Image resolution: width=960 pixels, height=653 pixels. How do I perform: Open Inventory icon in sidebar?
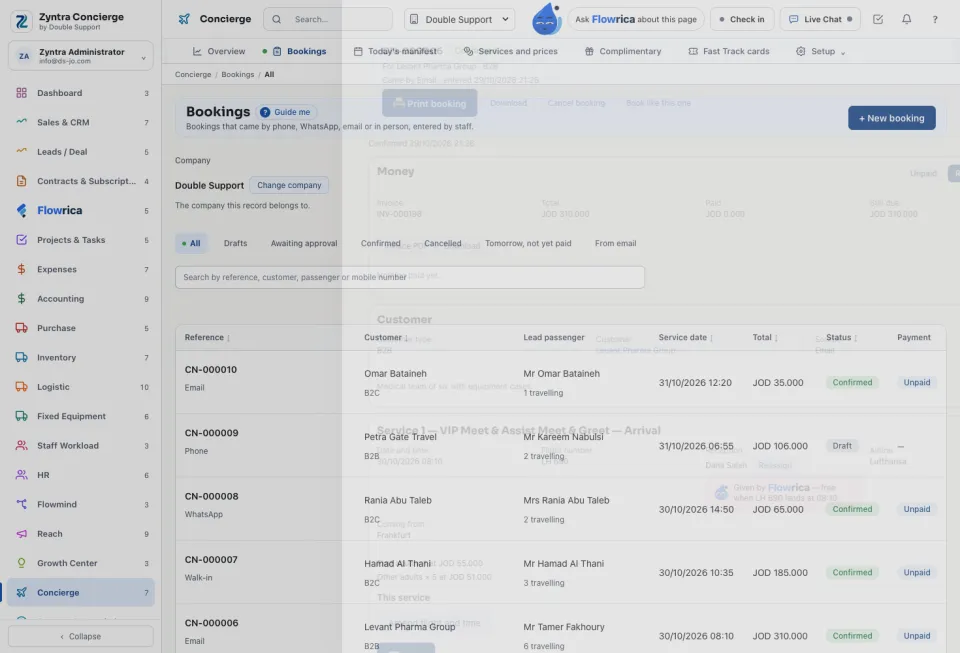[21, 357]
